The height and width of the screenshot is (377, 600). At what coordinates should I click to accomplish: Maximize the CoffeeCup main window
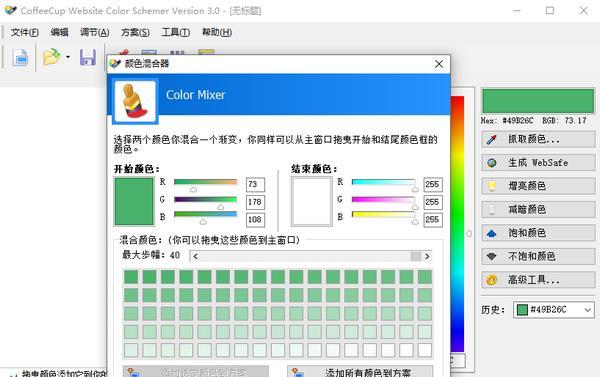pyautogui.click(x=550, y=10)
